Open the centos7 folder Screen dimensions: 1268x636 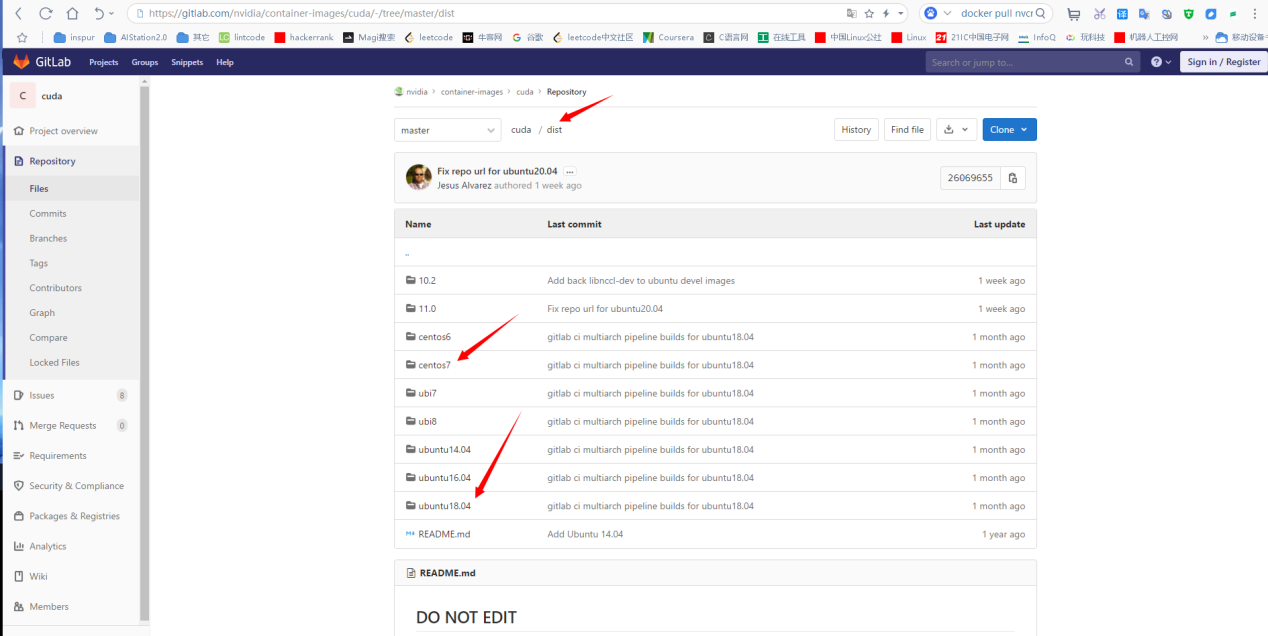[434, 365]
